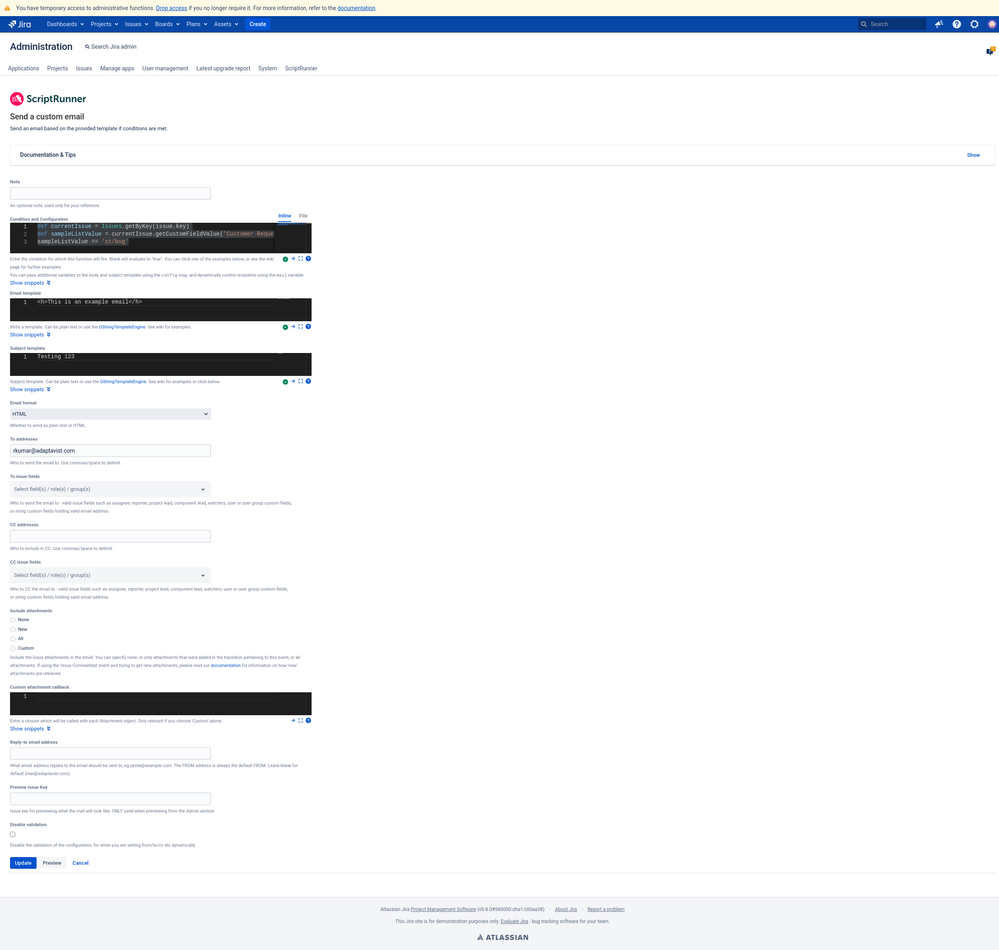This screenshot has height=950, width=999.
Task: Run validation check on the Subject template script
Action: 285,381
